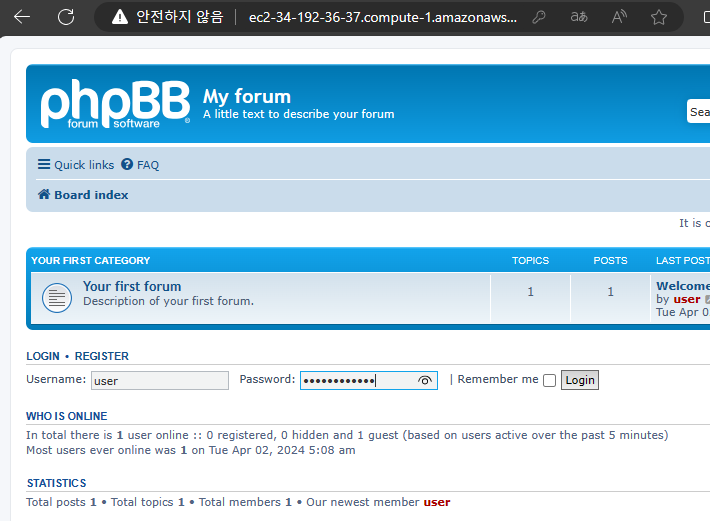
Task: Click the POSTS column header
Action: (610, 261)
